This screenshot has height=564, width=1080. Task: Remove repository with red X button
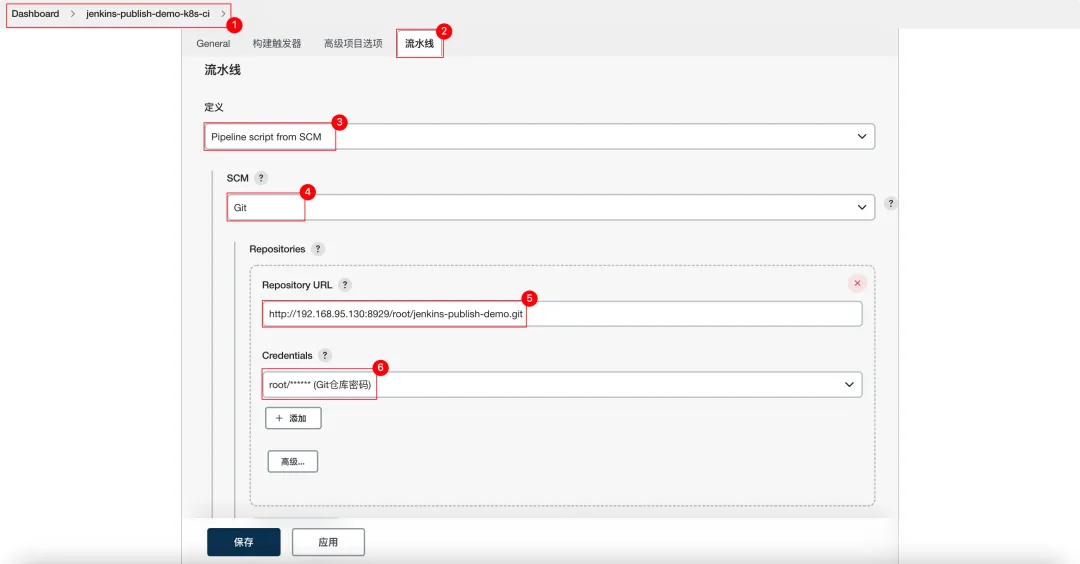858,283
